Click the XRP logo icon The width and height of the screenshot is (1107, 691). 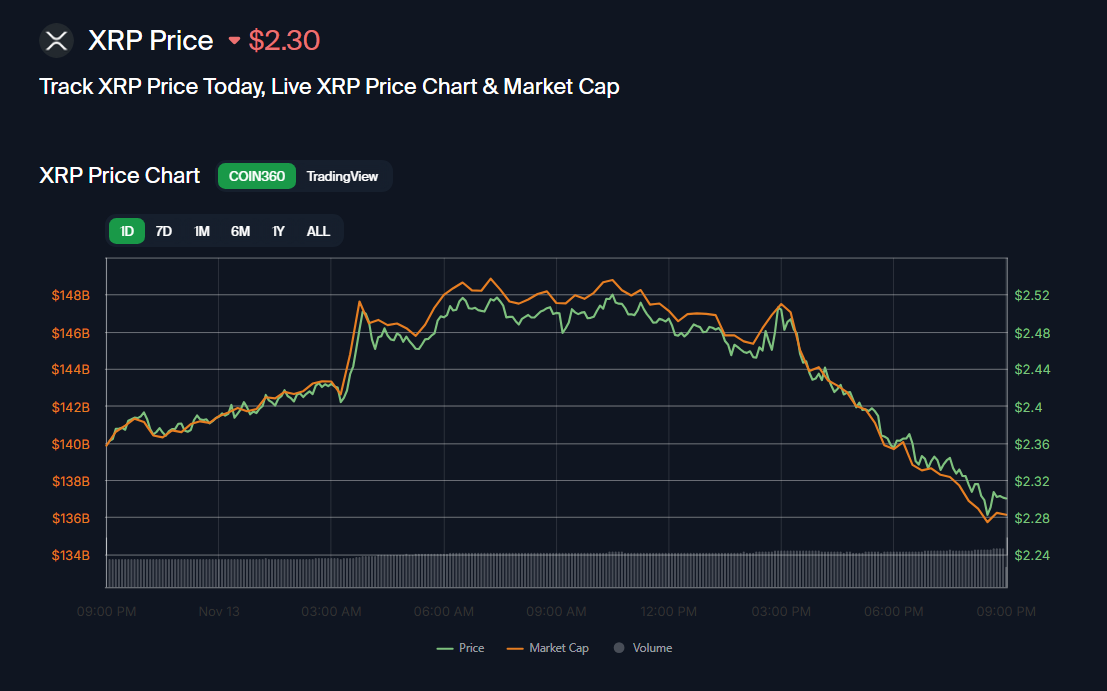click(x=56, y=40)
